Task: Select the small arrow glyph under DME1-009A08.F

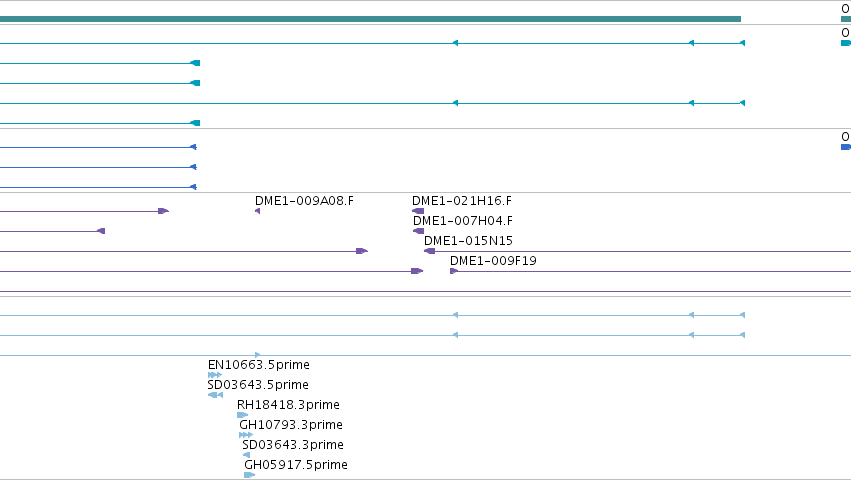Action: 257,211
